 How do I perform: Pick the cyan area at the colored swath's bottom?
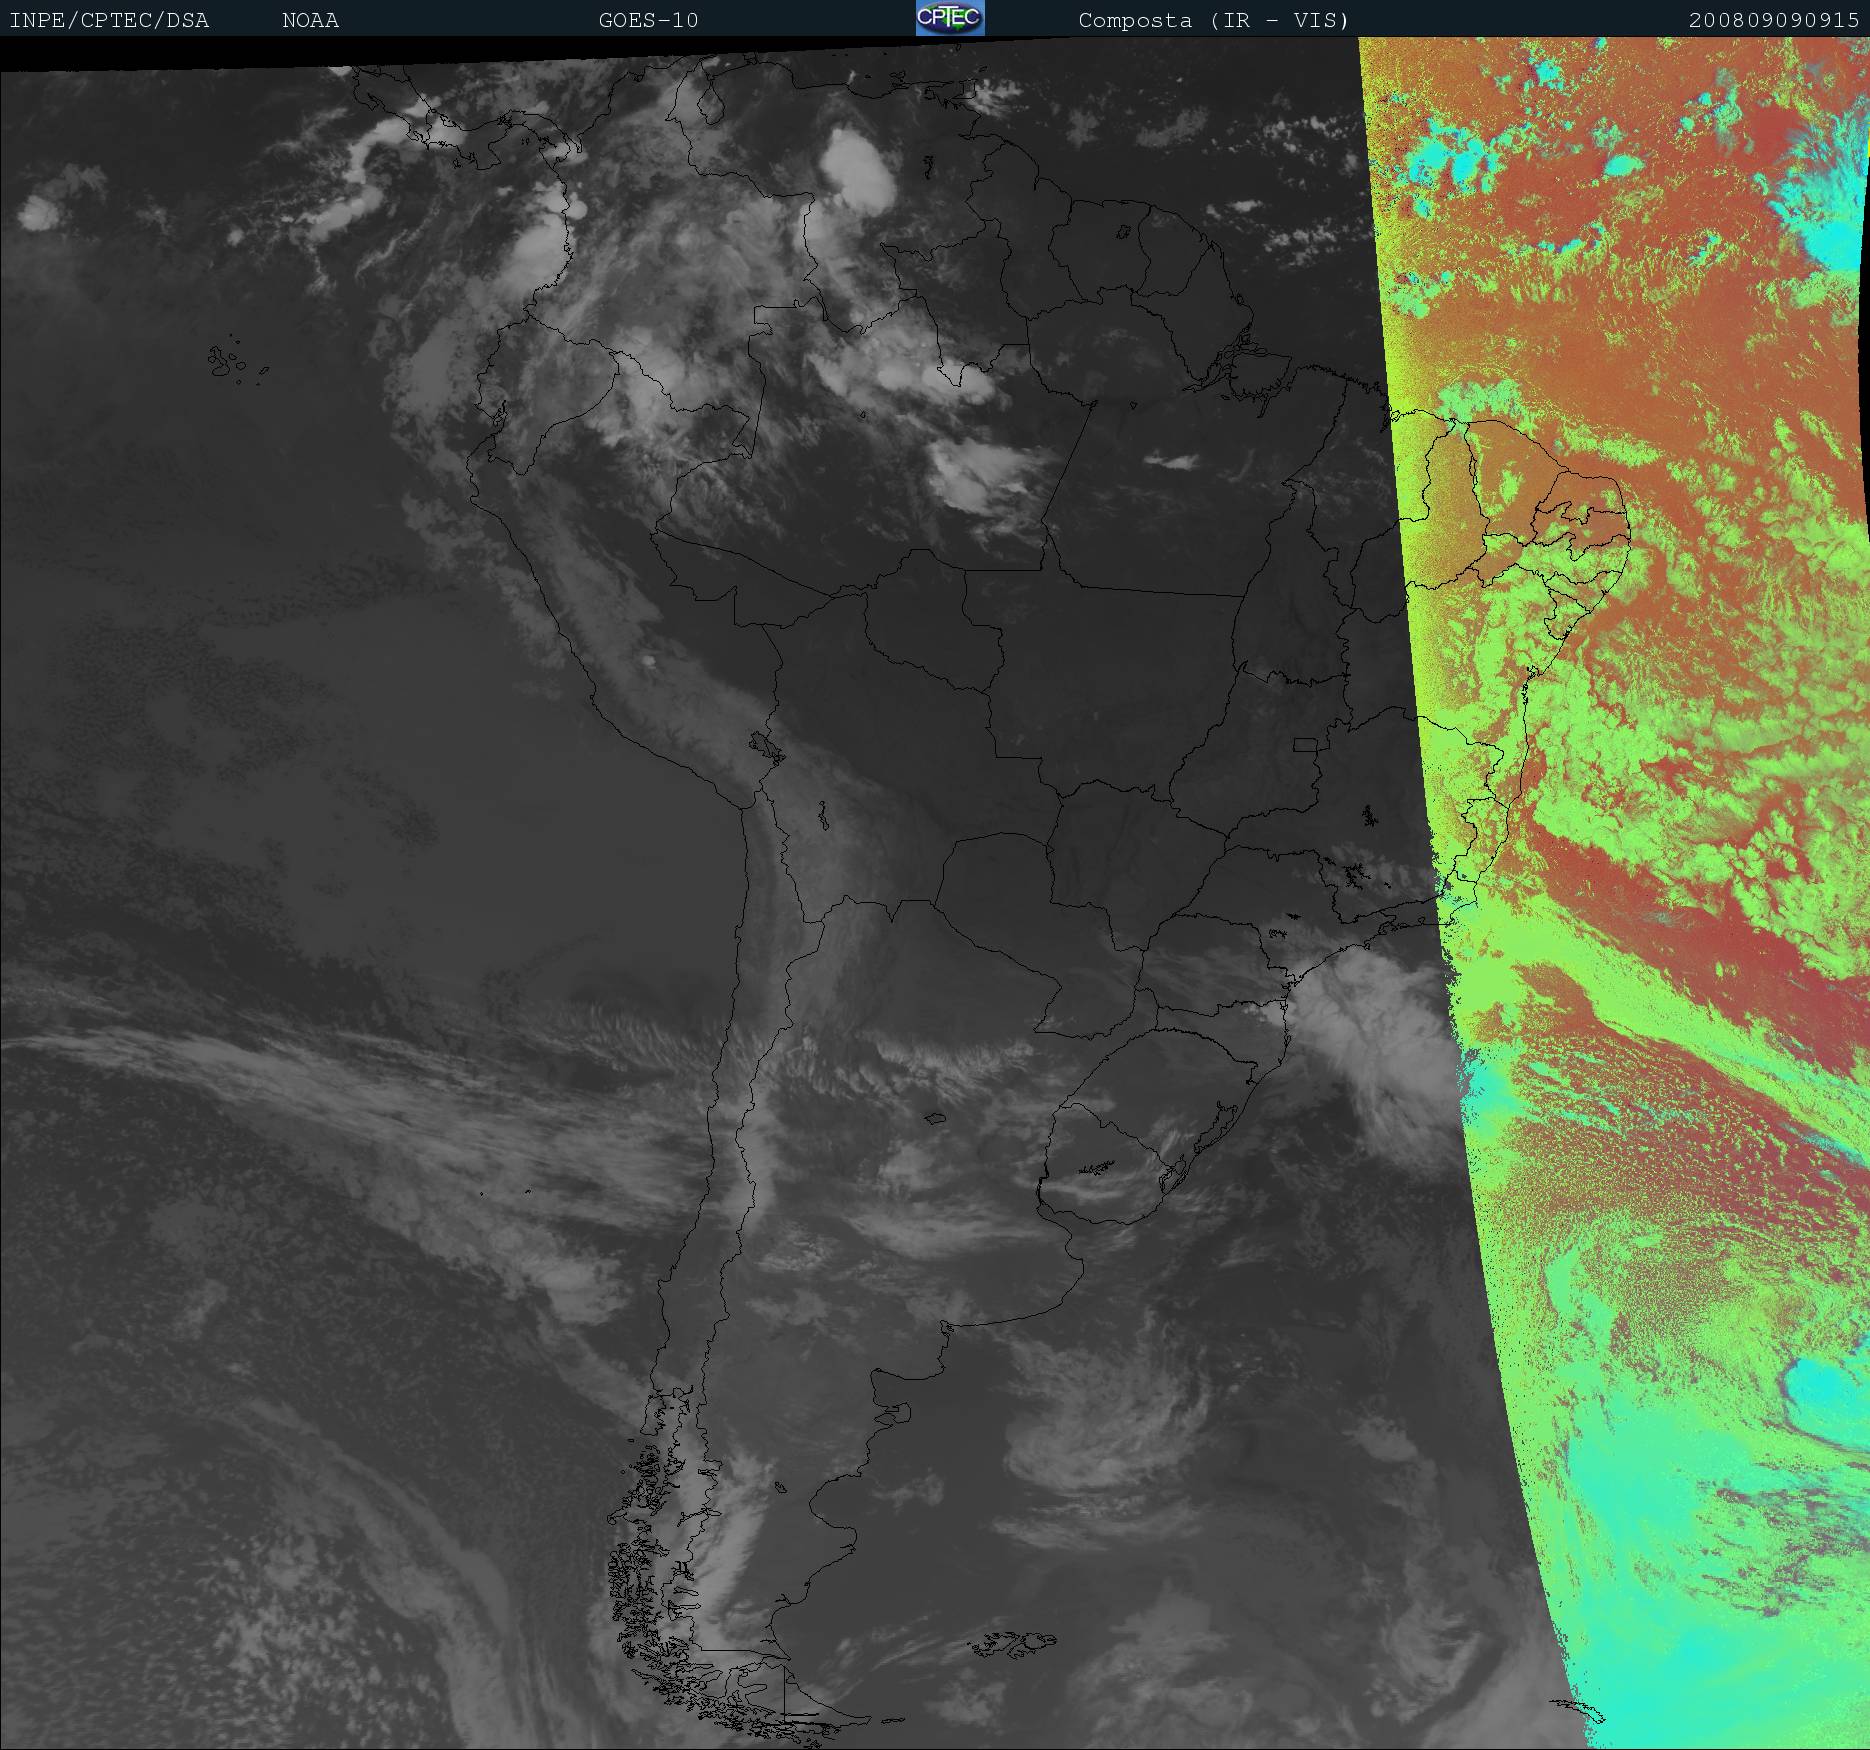coord(1680,1560)
